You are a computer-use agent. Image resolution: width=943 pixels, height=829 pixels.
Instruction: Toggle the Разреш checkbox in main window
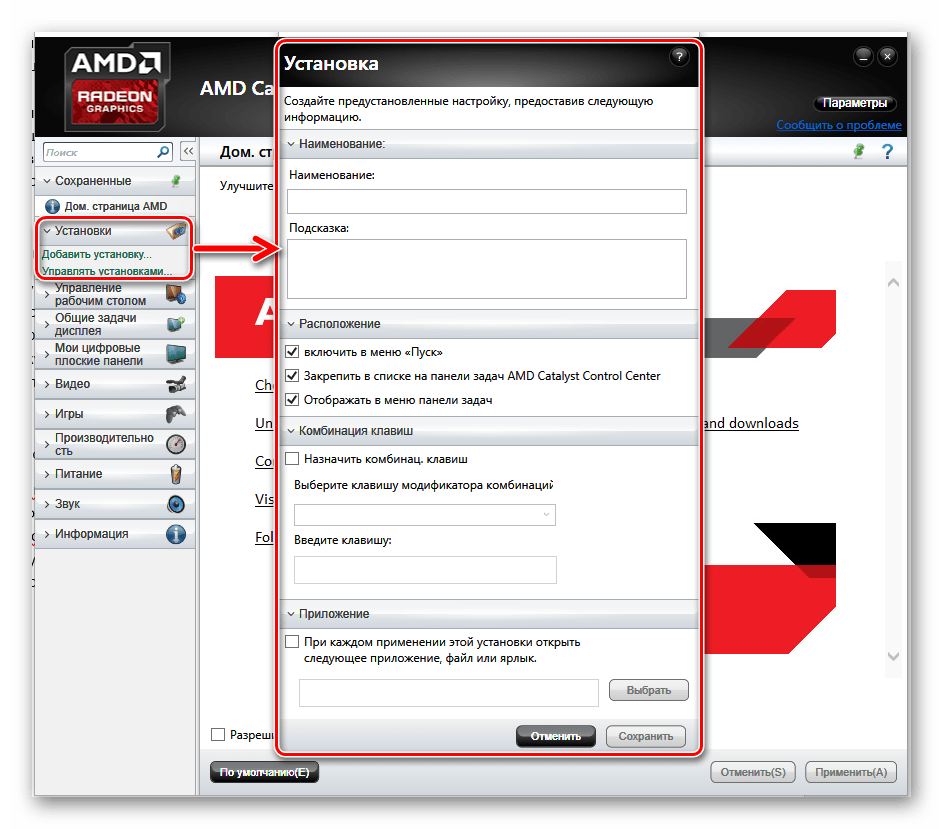[218, 735]
